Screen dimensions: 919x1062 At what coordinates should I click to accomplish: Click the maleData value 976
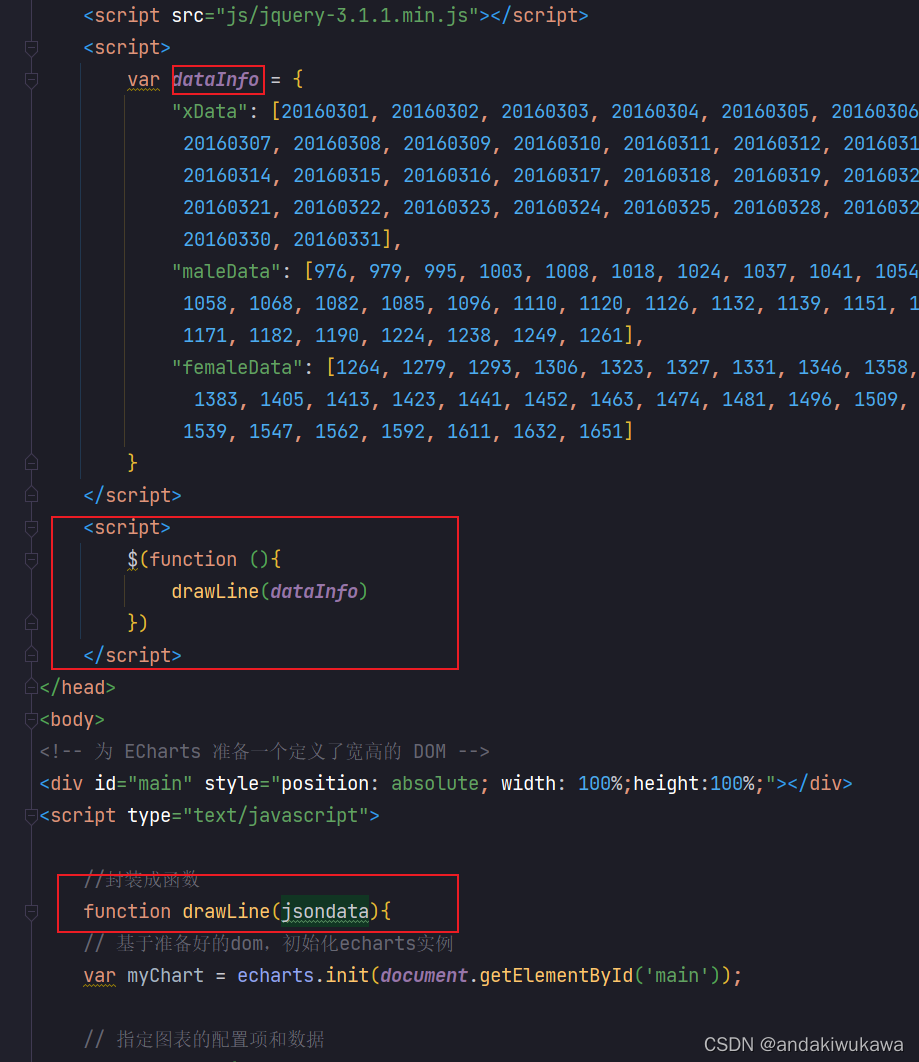pos(331,272)
